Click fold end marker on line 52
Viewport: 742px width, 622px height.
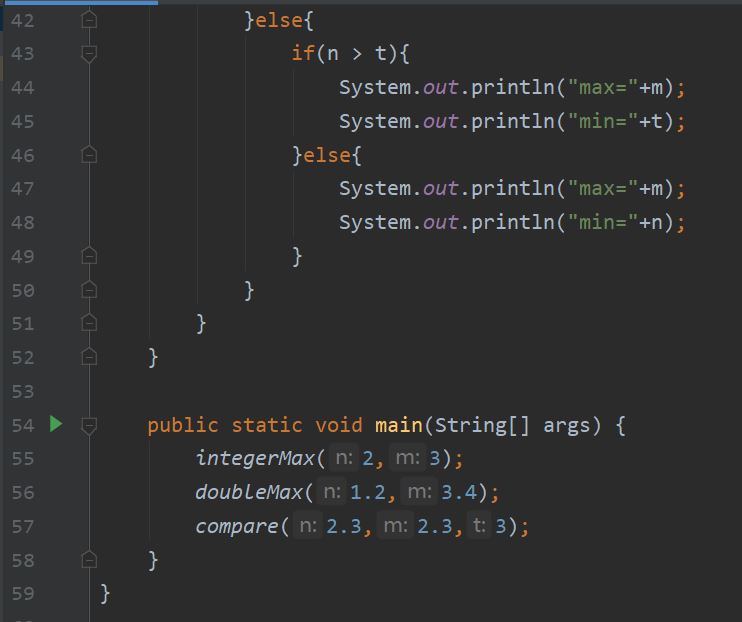(89, 357)
